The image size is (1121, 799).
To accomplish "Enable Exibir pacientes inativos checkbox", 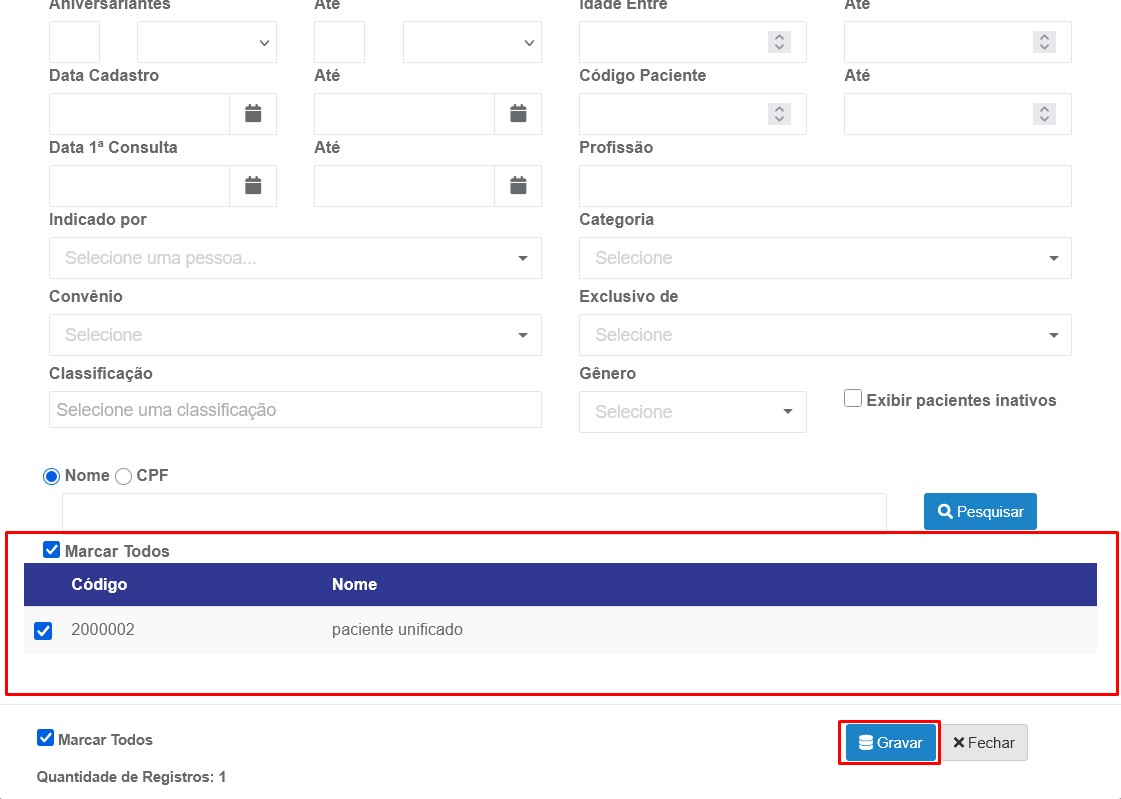I will tap(853, 399).
